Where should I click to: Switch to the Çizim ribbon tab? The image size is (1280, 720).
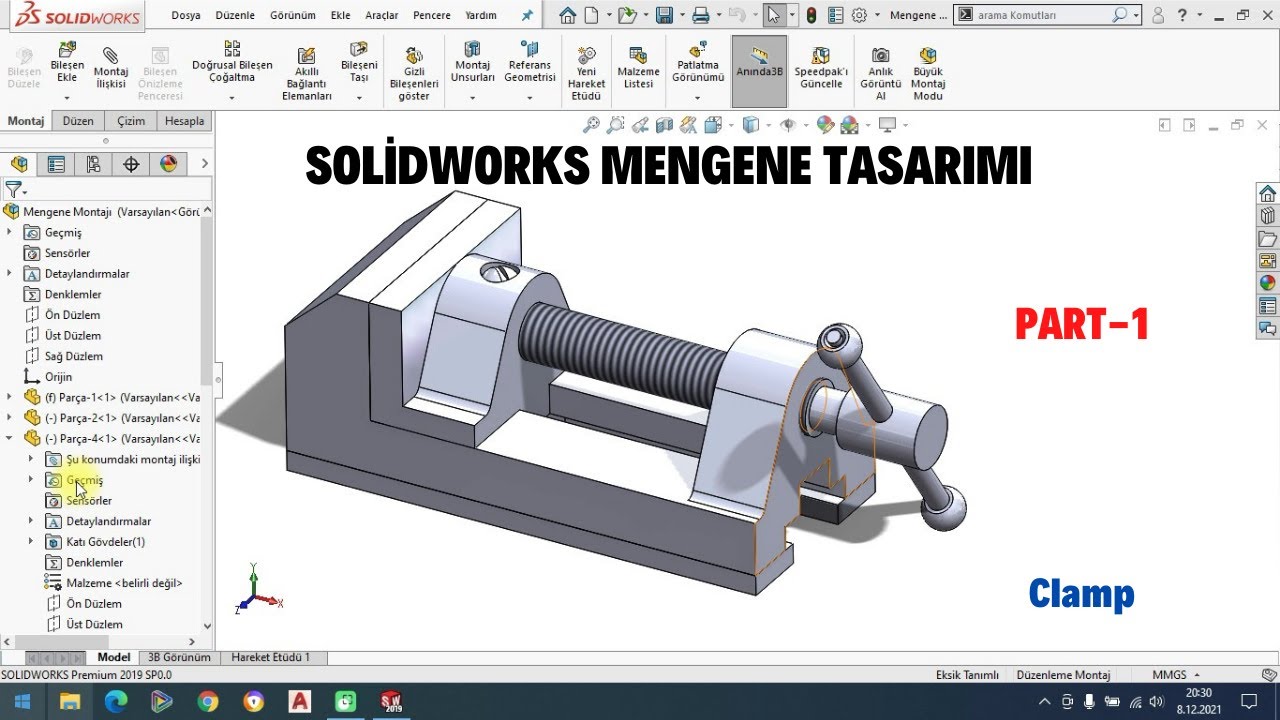[131, 121]
